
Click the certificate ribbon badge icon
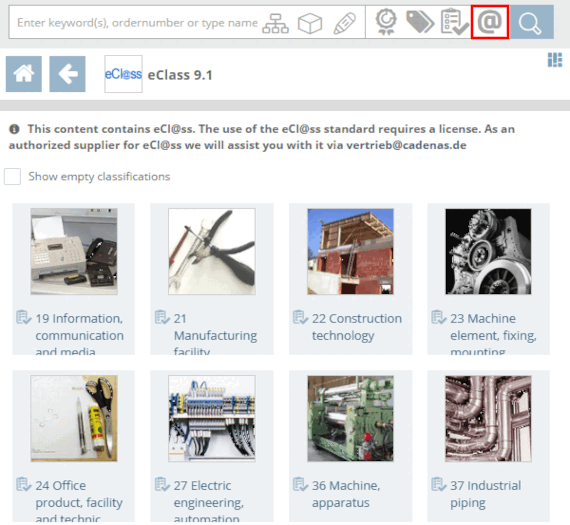point(386,22)
